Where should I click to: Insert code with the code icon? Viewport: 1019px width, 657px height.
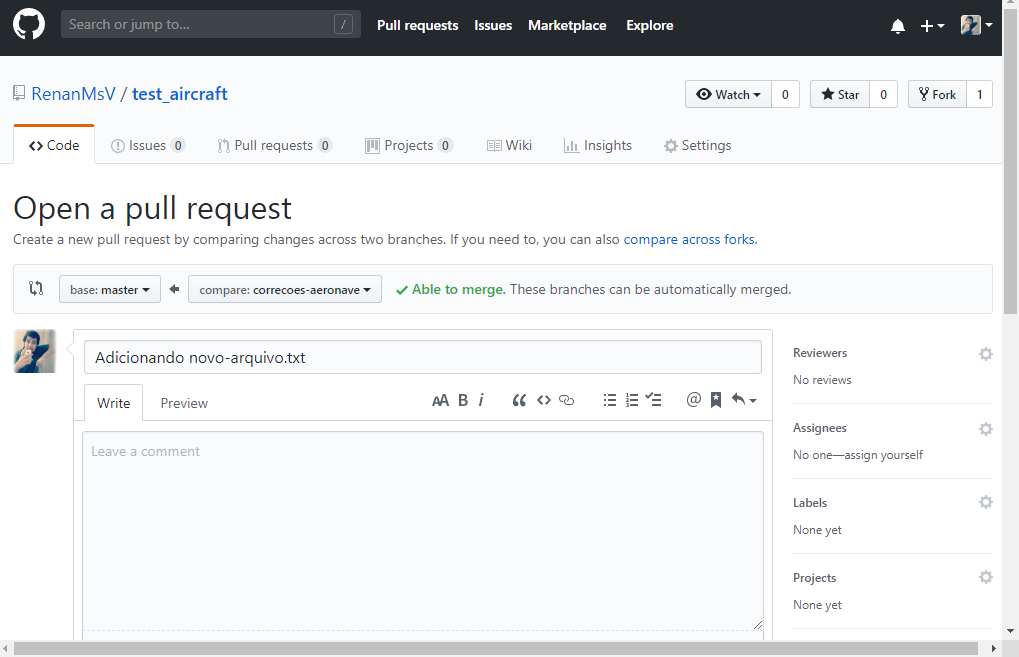544,400
